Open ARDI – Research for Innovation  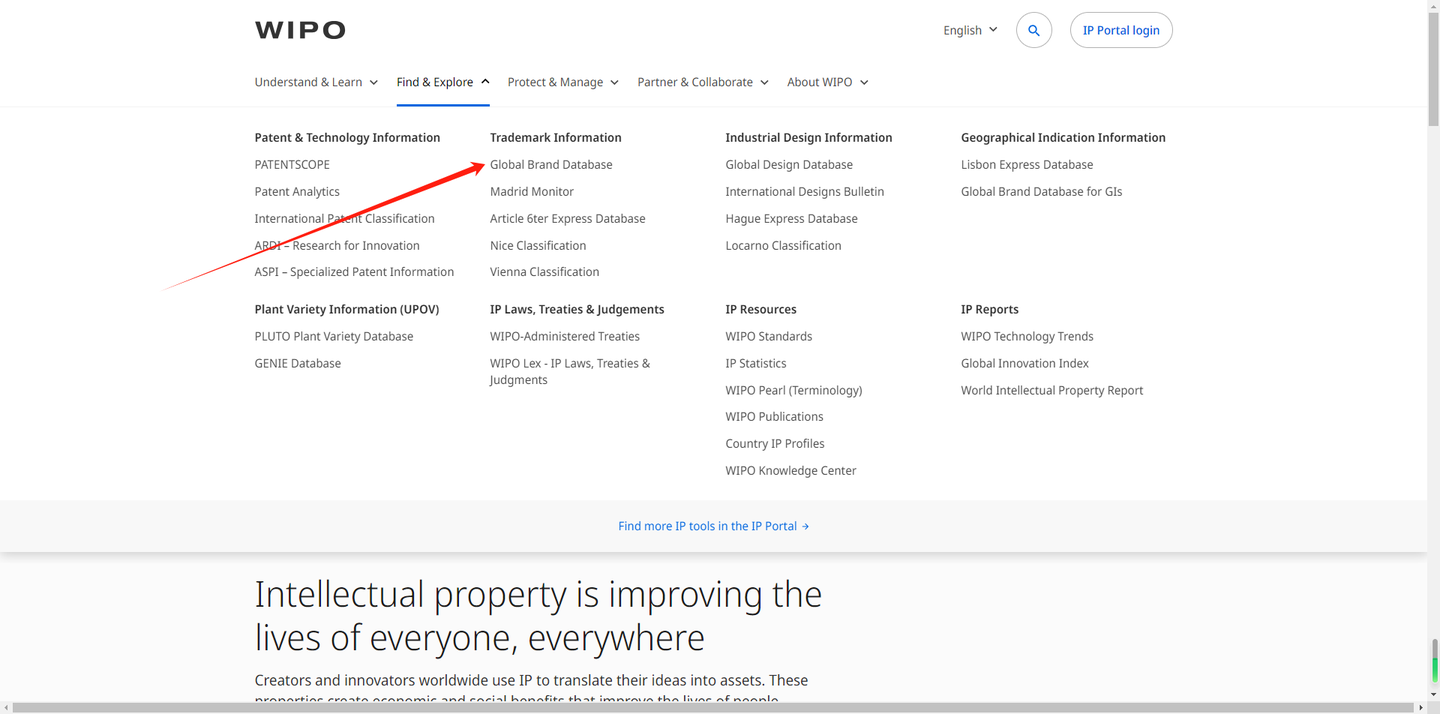(x=337, y=246)
